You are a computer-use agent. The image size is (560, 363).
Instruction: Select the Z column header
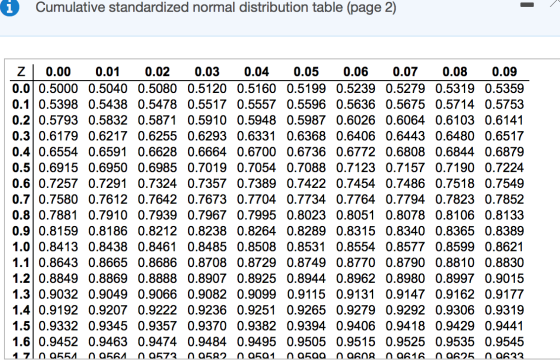(x=21, y=72)
